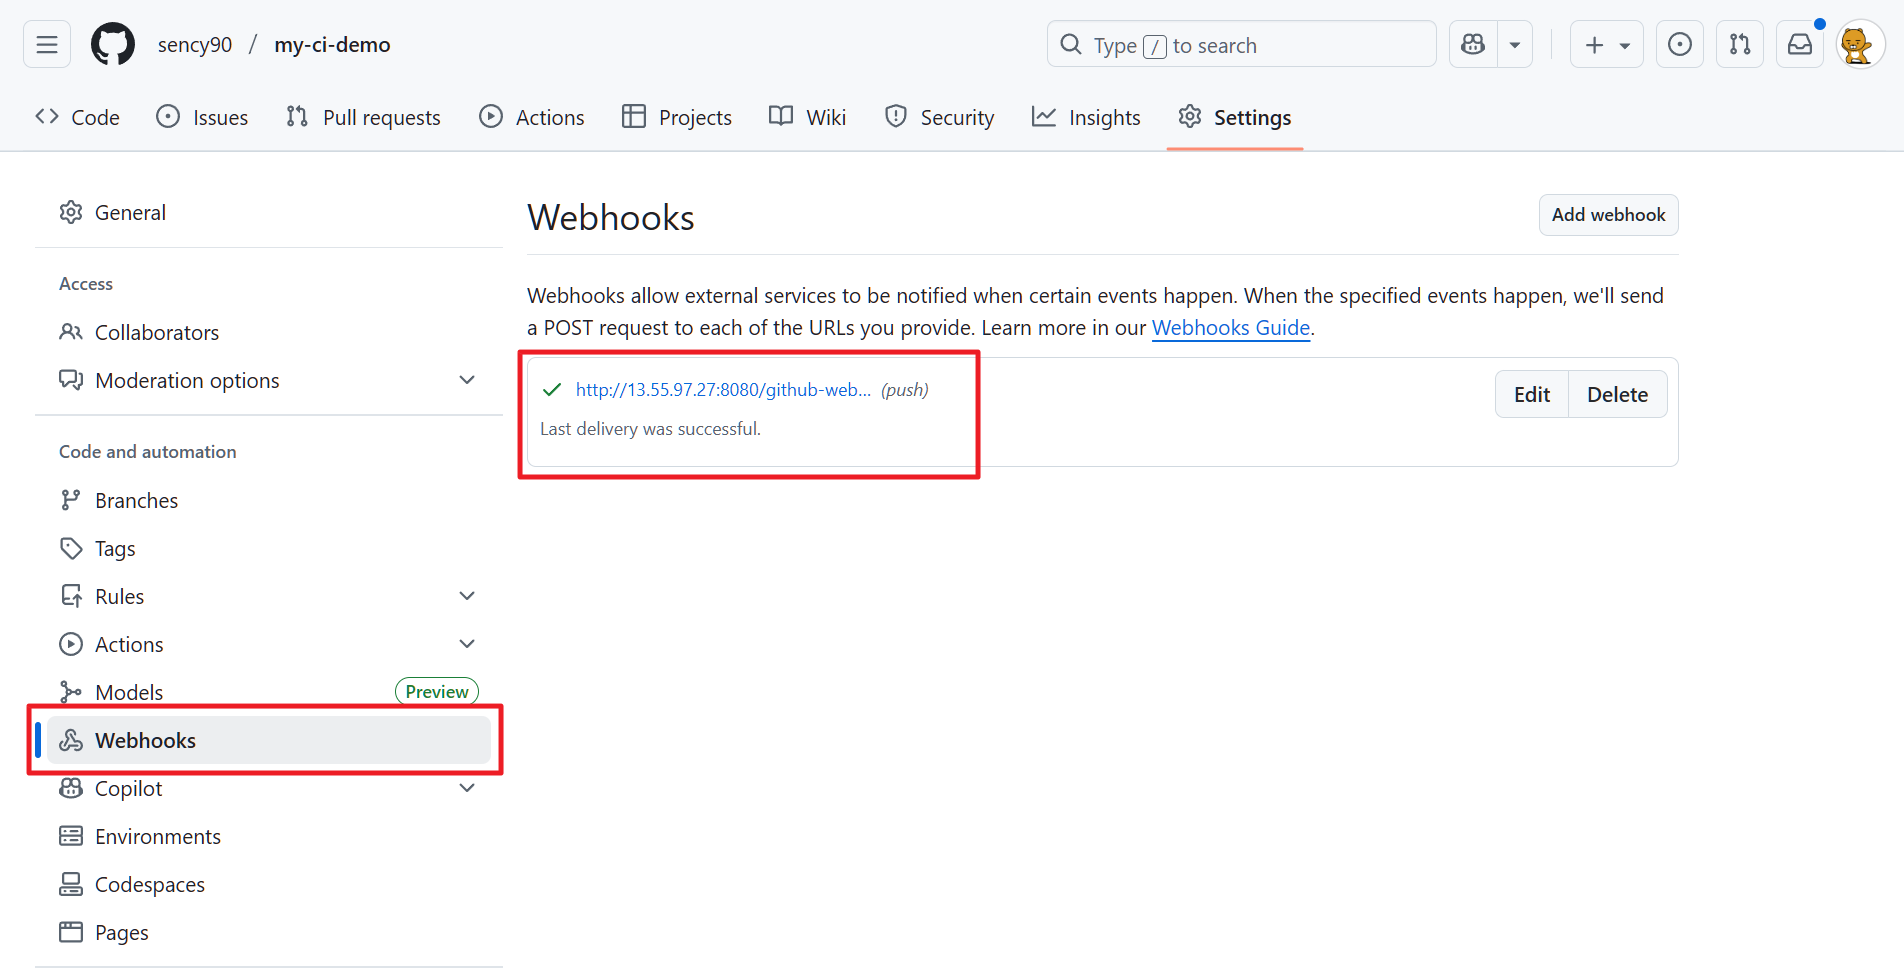This screenshot has height=972, width=1904.
Task: Click the user profile avatar
Action: 1859,45
